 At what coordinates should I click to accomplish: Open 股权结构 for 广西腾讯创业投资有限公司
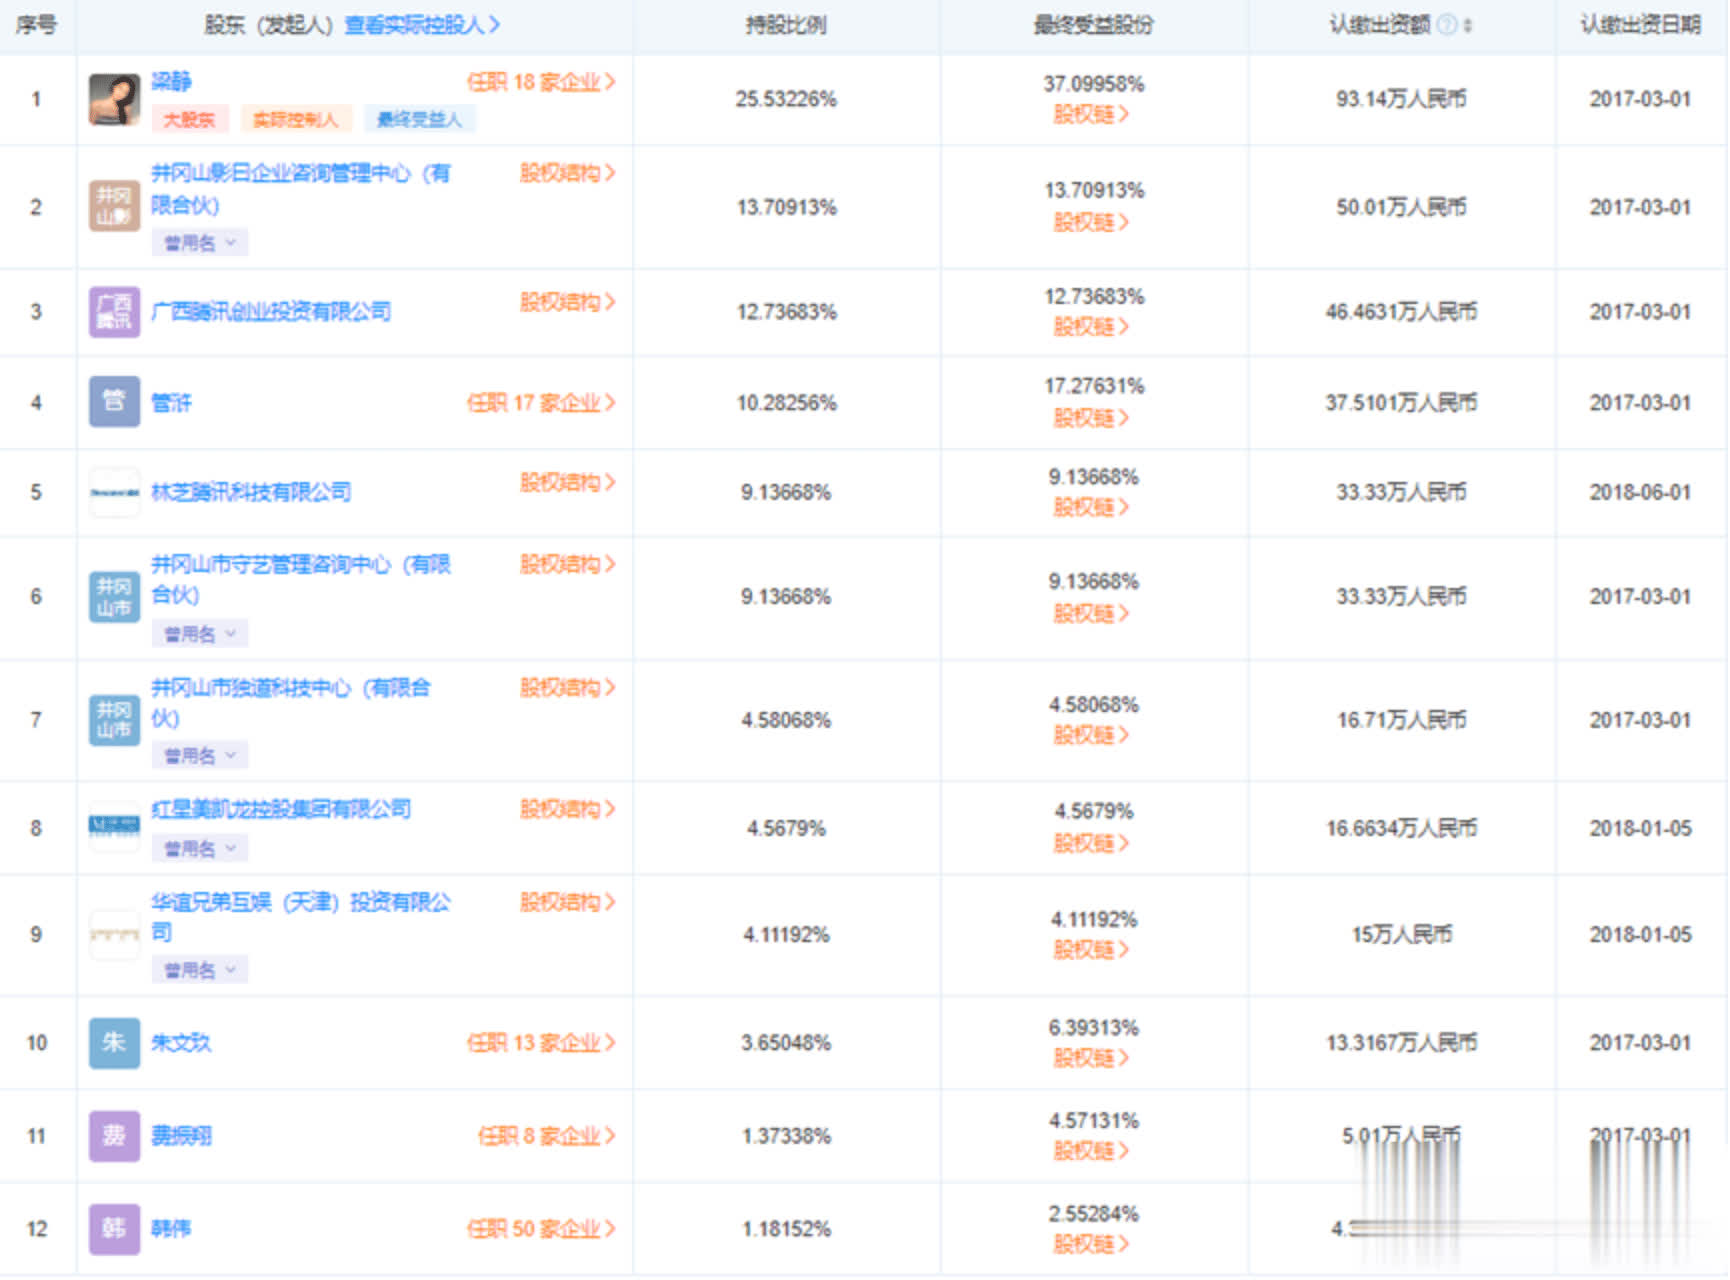567,302
